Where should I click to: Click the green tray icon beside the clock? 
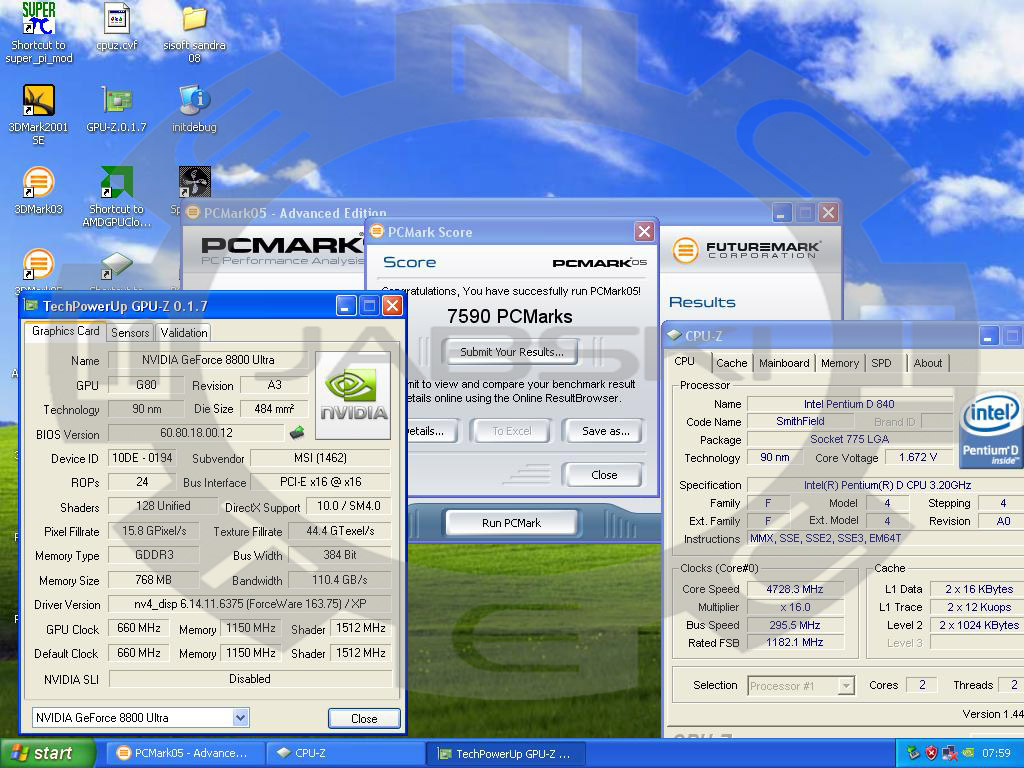968,753
